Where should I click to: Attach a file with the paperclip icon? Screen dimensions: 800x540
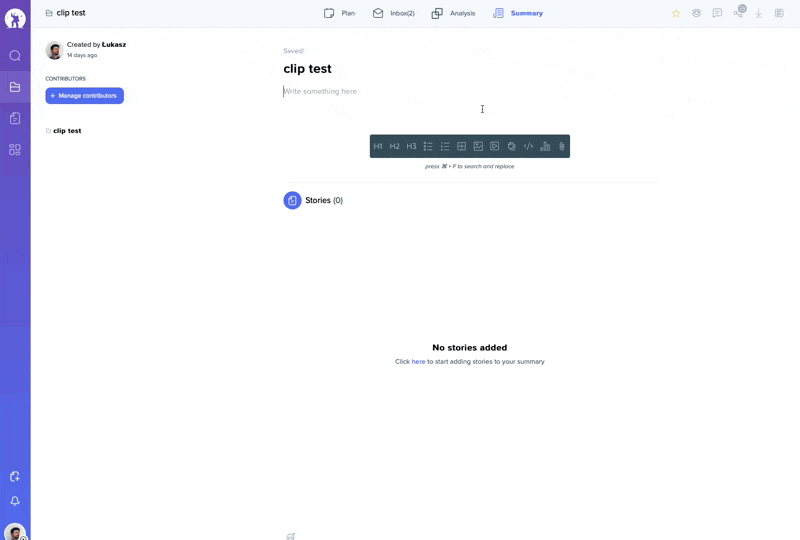click(562, 146)
